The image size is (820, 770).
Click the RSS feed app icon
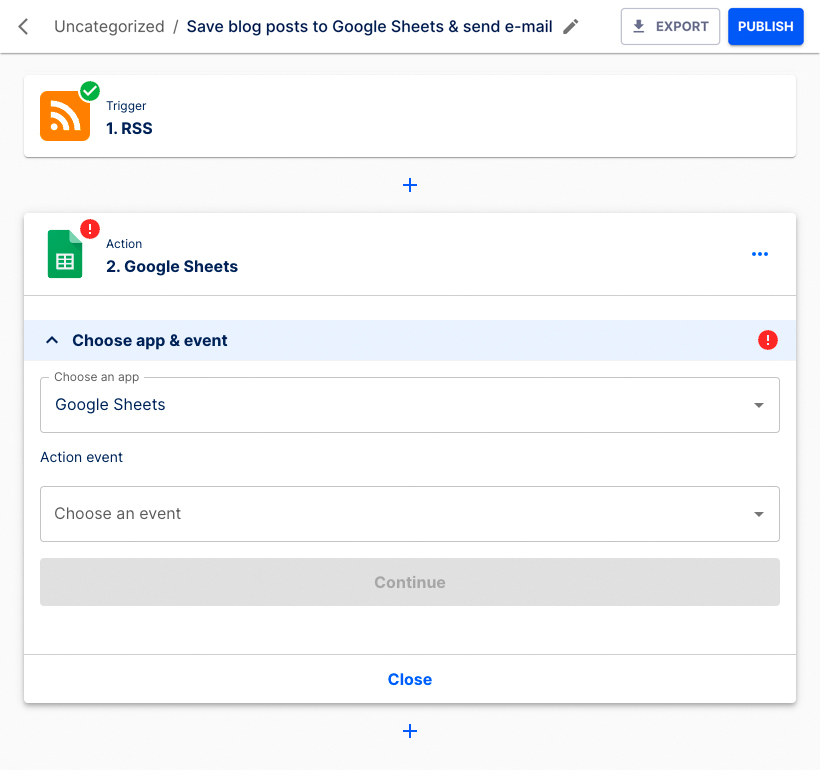pos(65,116)
